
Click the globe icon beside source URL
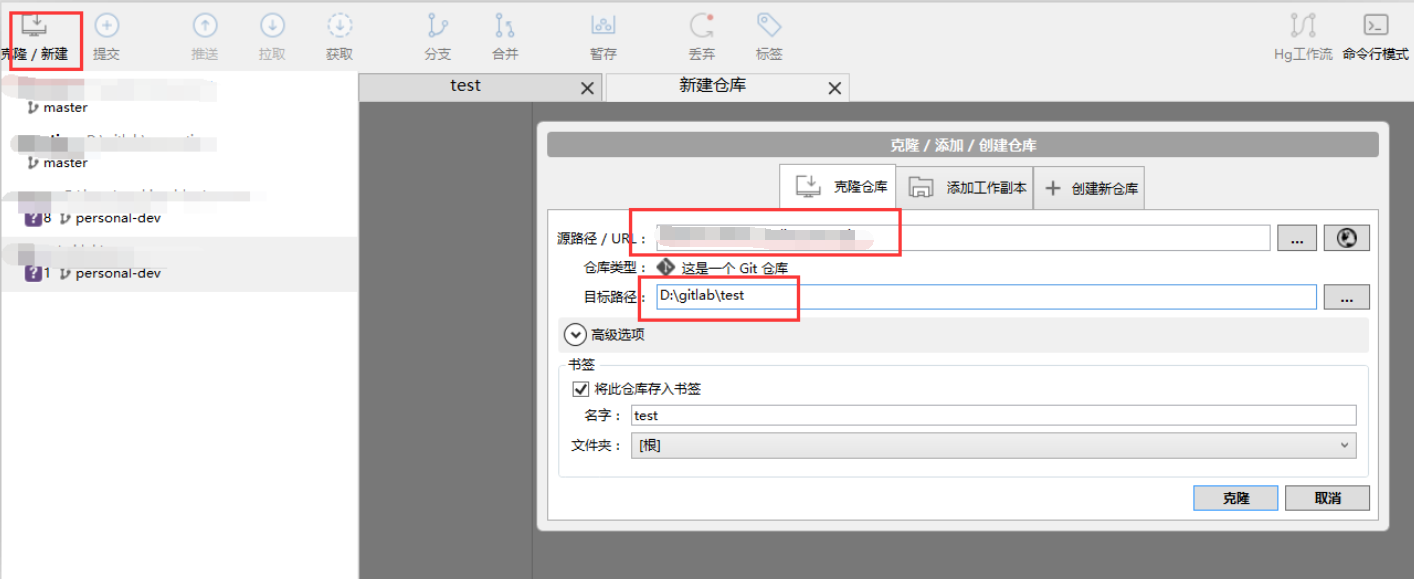coord(1346,238)
